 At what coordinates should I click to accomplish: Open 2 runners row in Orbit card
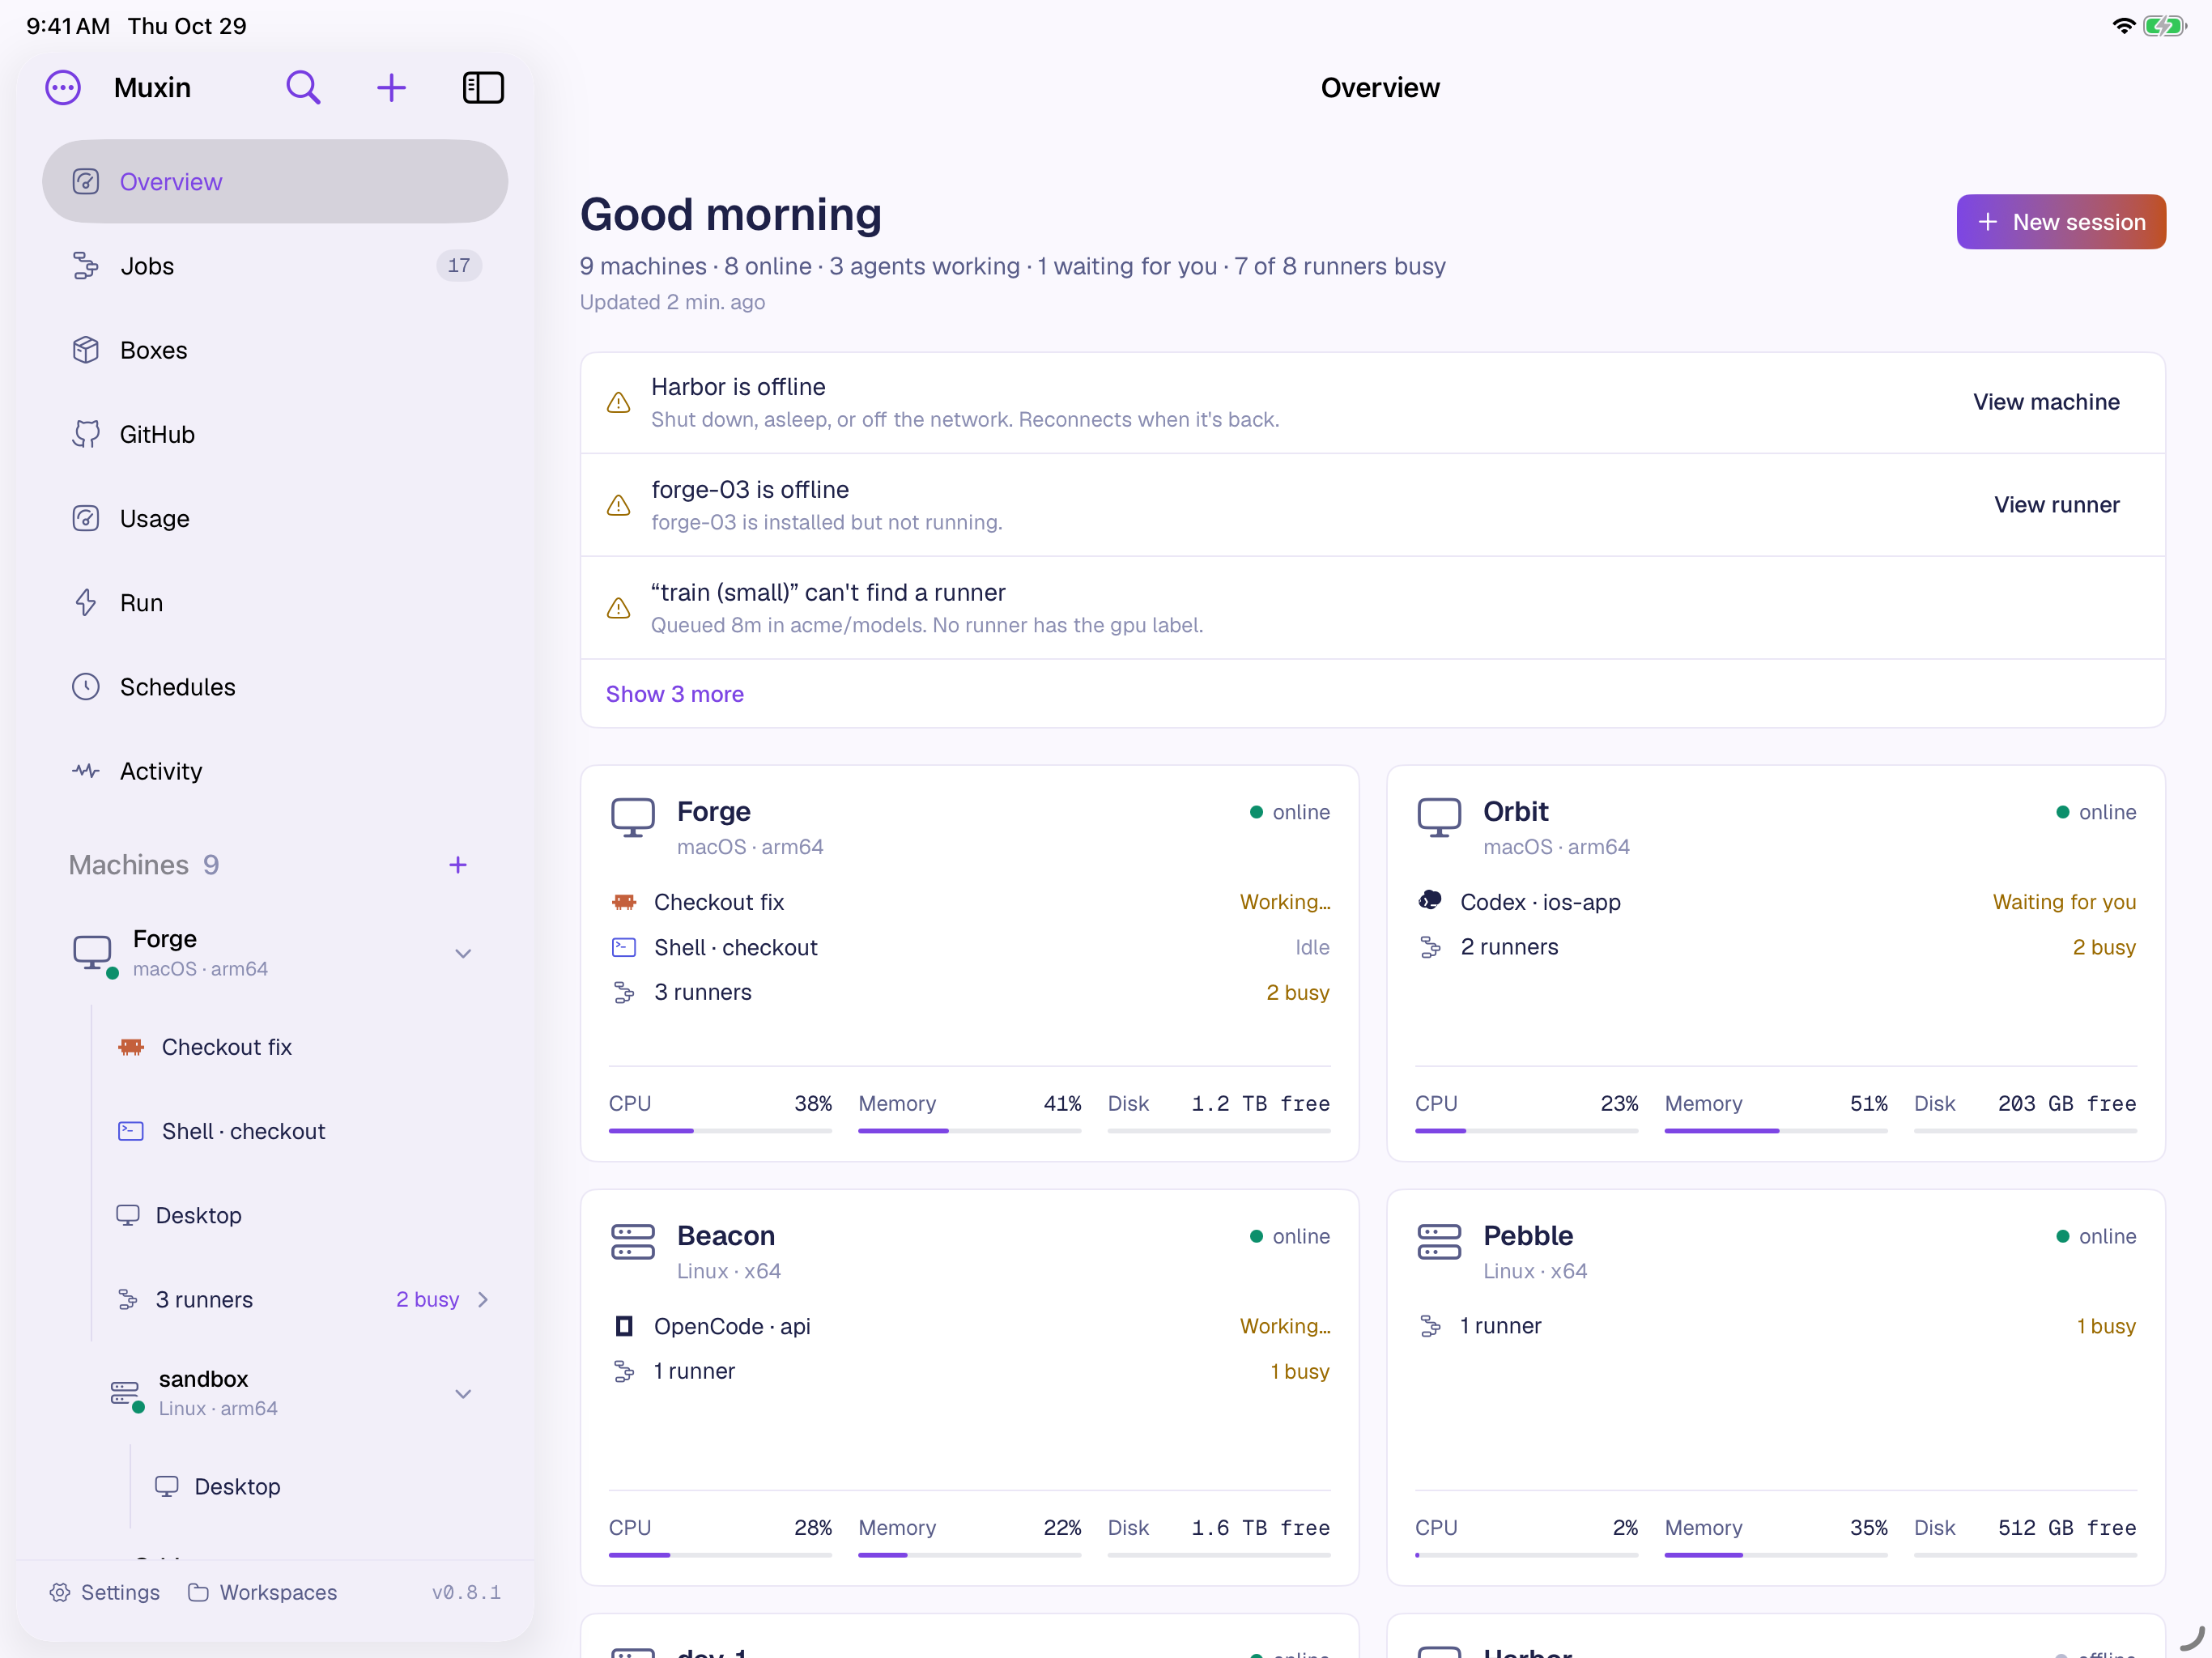click(x=1776, y=947)
